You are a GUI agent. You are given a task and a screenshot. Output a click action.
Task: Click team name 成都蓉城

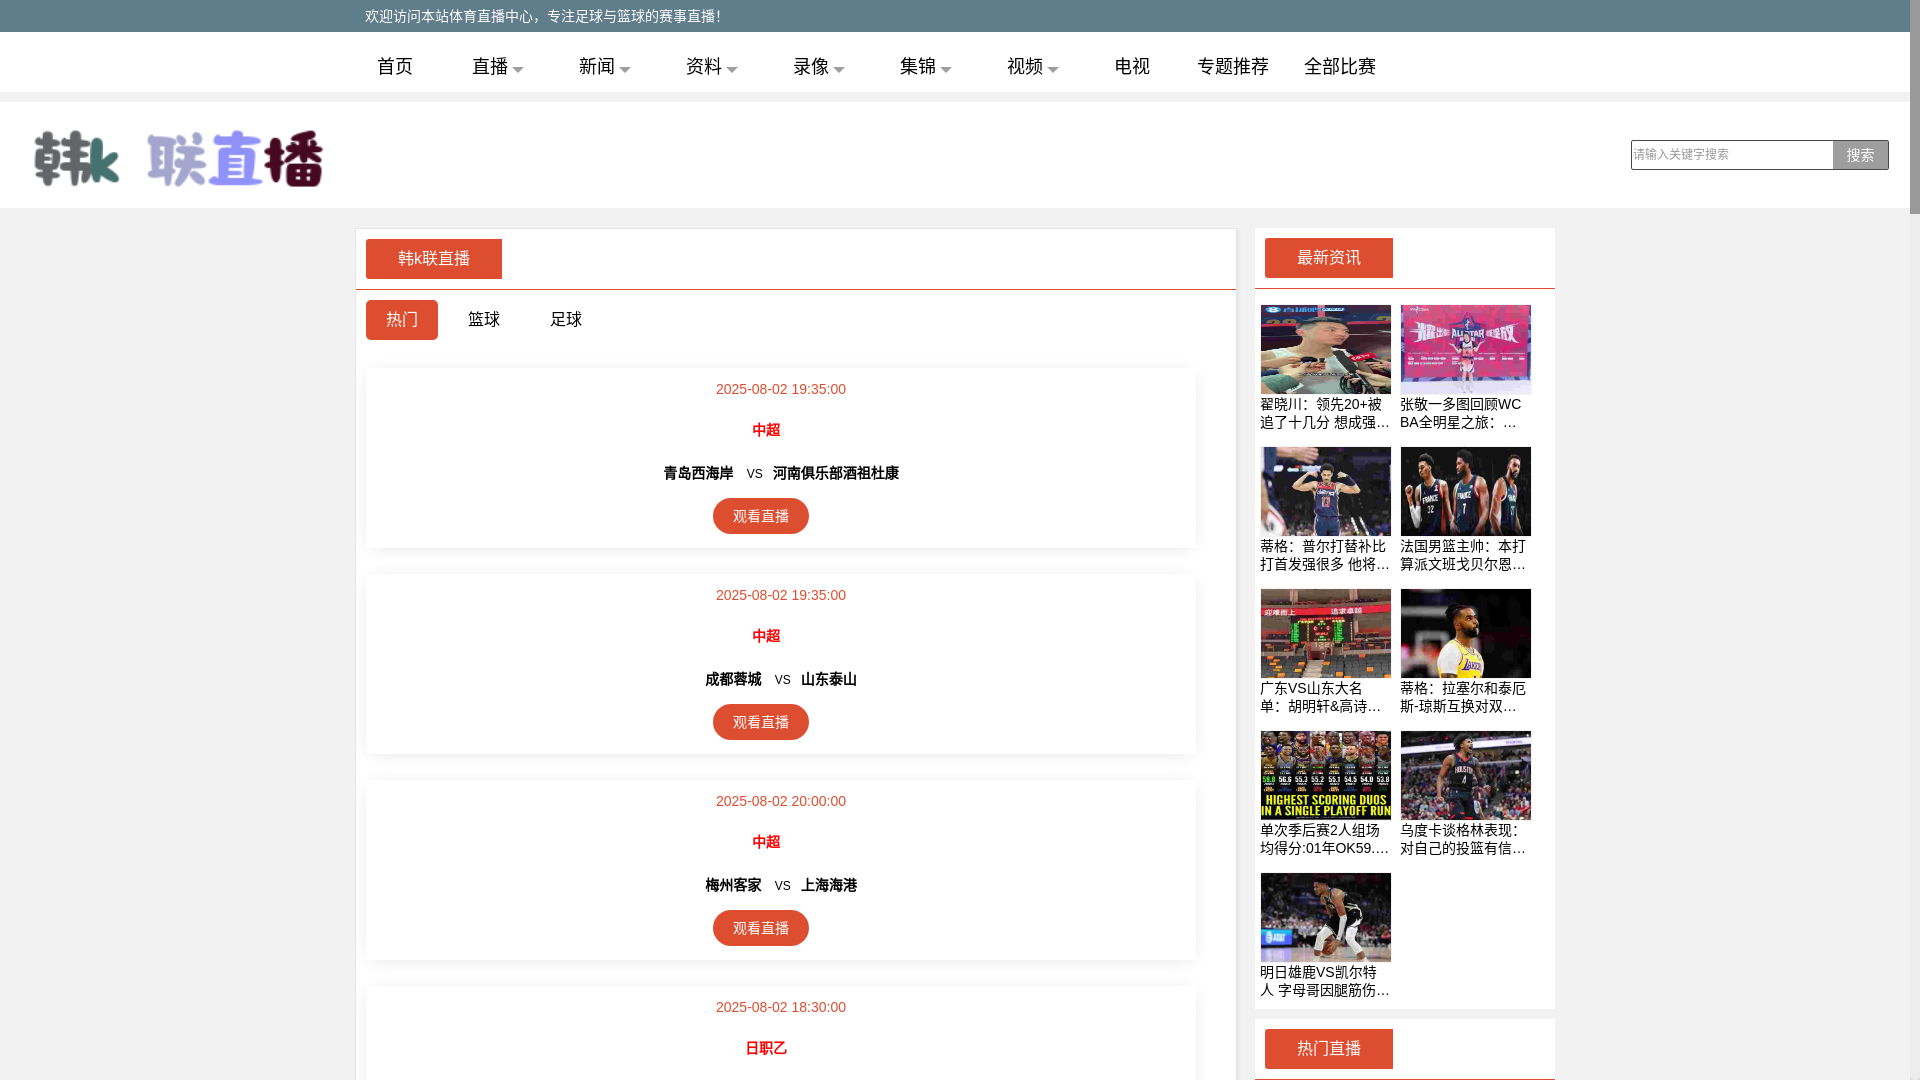pos(733,679)
